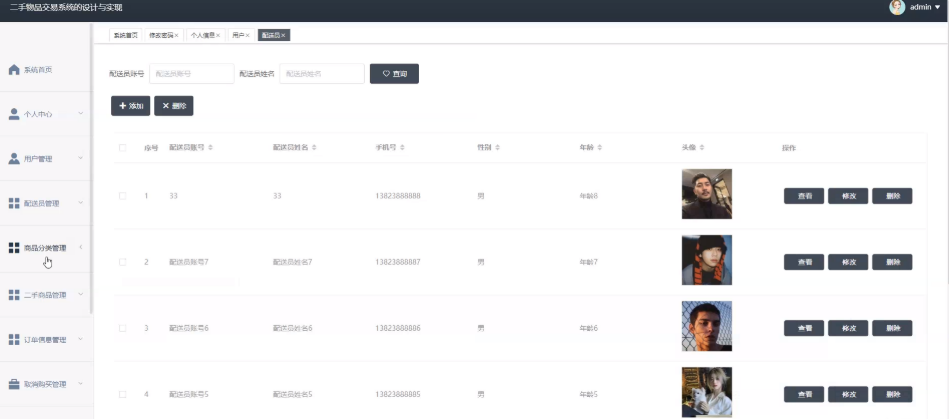Expand 用户管理 menu chevron
The height and width of the screenshot is (419, 949).
(80, 158)
